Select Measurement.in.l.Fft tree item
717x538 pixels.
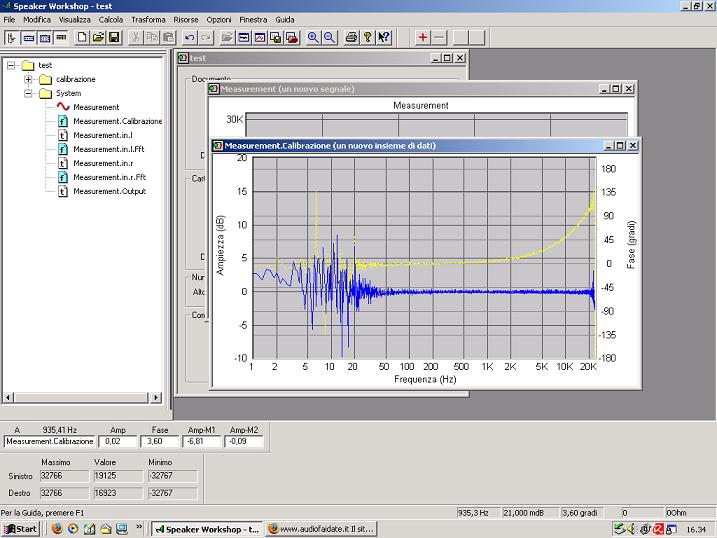tap(109, 149)
